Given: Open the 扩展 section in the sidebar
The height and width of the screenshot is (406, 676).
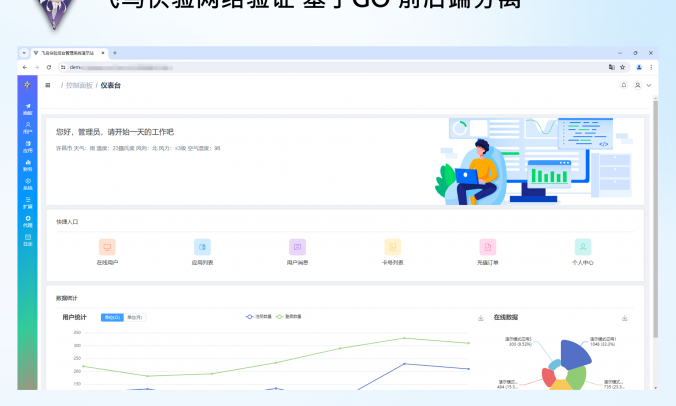Looking at the screenshot, I should point(28,203).
